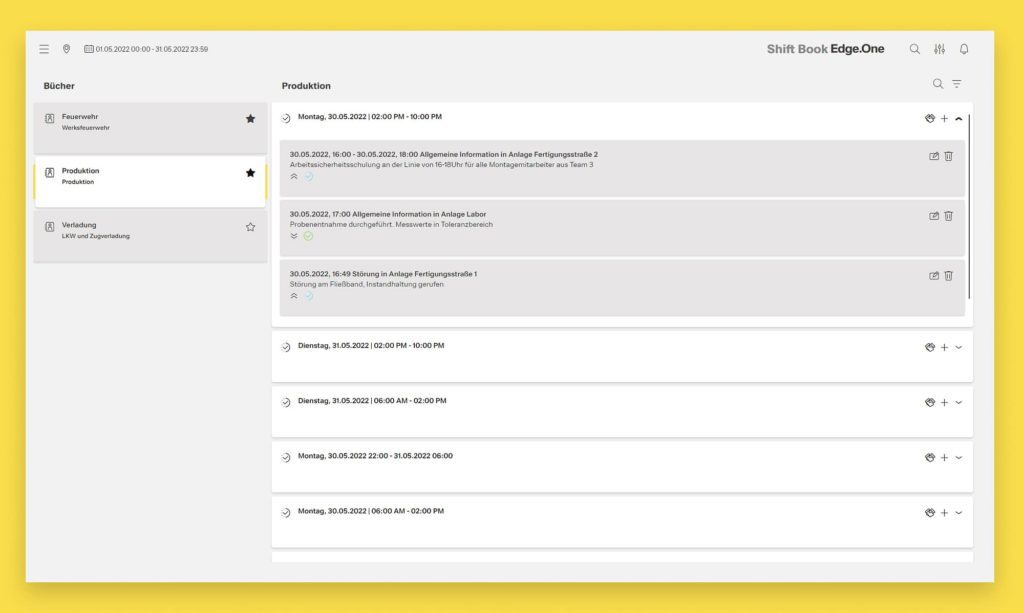Image resolution: width=1024 pixels, height=613 pixels.
Task: Open date range 01.05.2022 - 31.05.2022 picker
Action: [147, 49]
